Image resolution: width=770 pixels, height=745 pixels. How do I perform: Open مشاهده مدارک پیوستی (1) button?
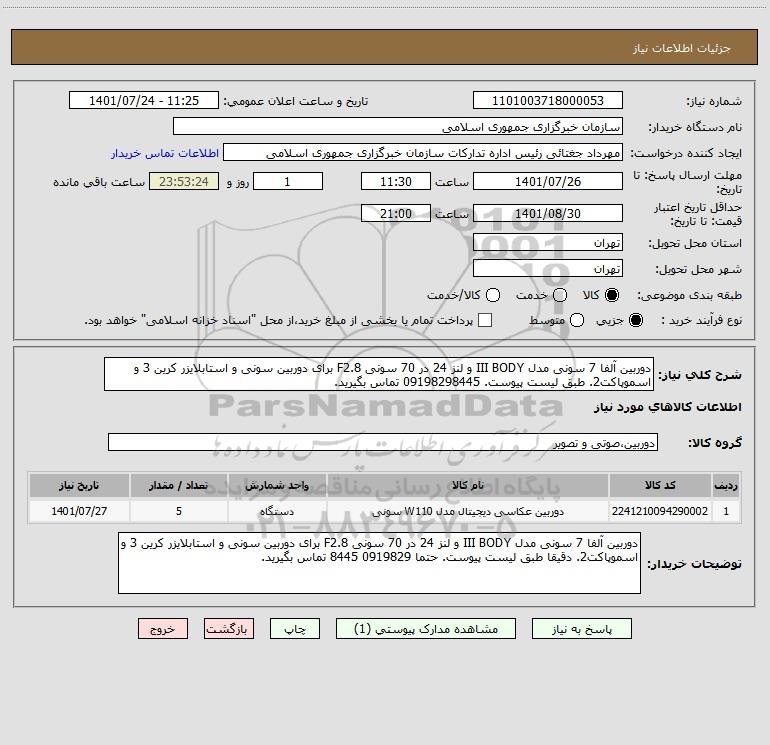426,629
